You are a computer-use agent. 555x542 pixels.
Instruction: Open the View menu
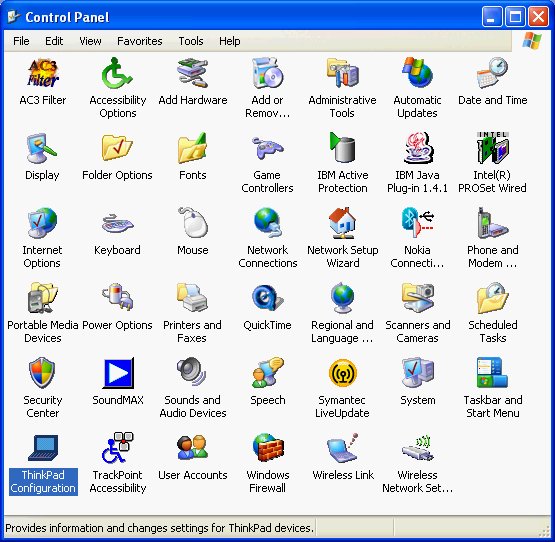coord(90,41)
